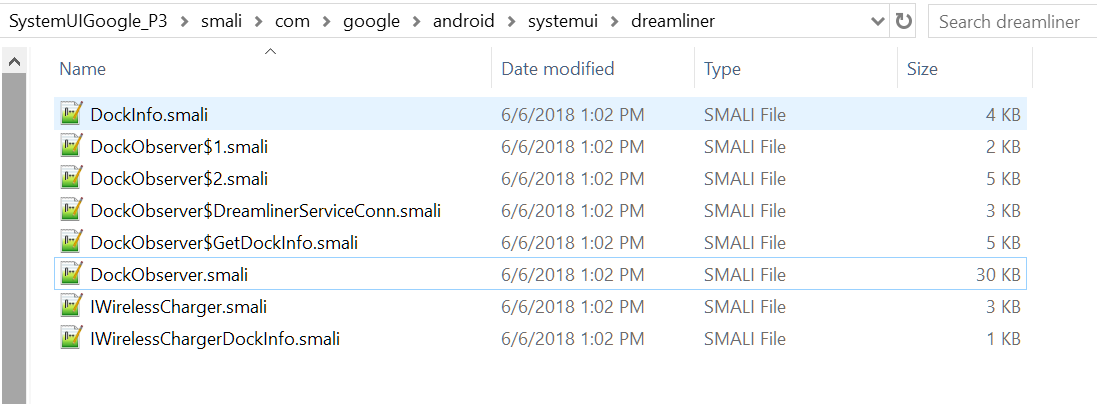Select the DockObserver.smali file icon
The height and width of the screenshot is (404, 1097).
(x=71, y=274)
